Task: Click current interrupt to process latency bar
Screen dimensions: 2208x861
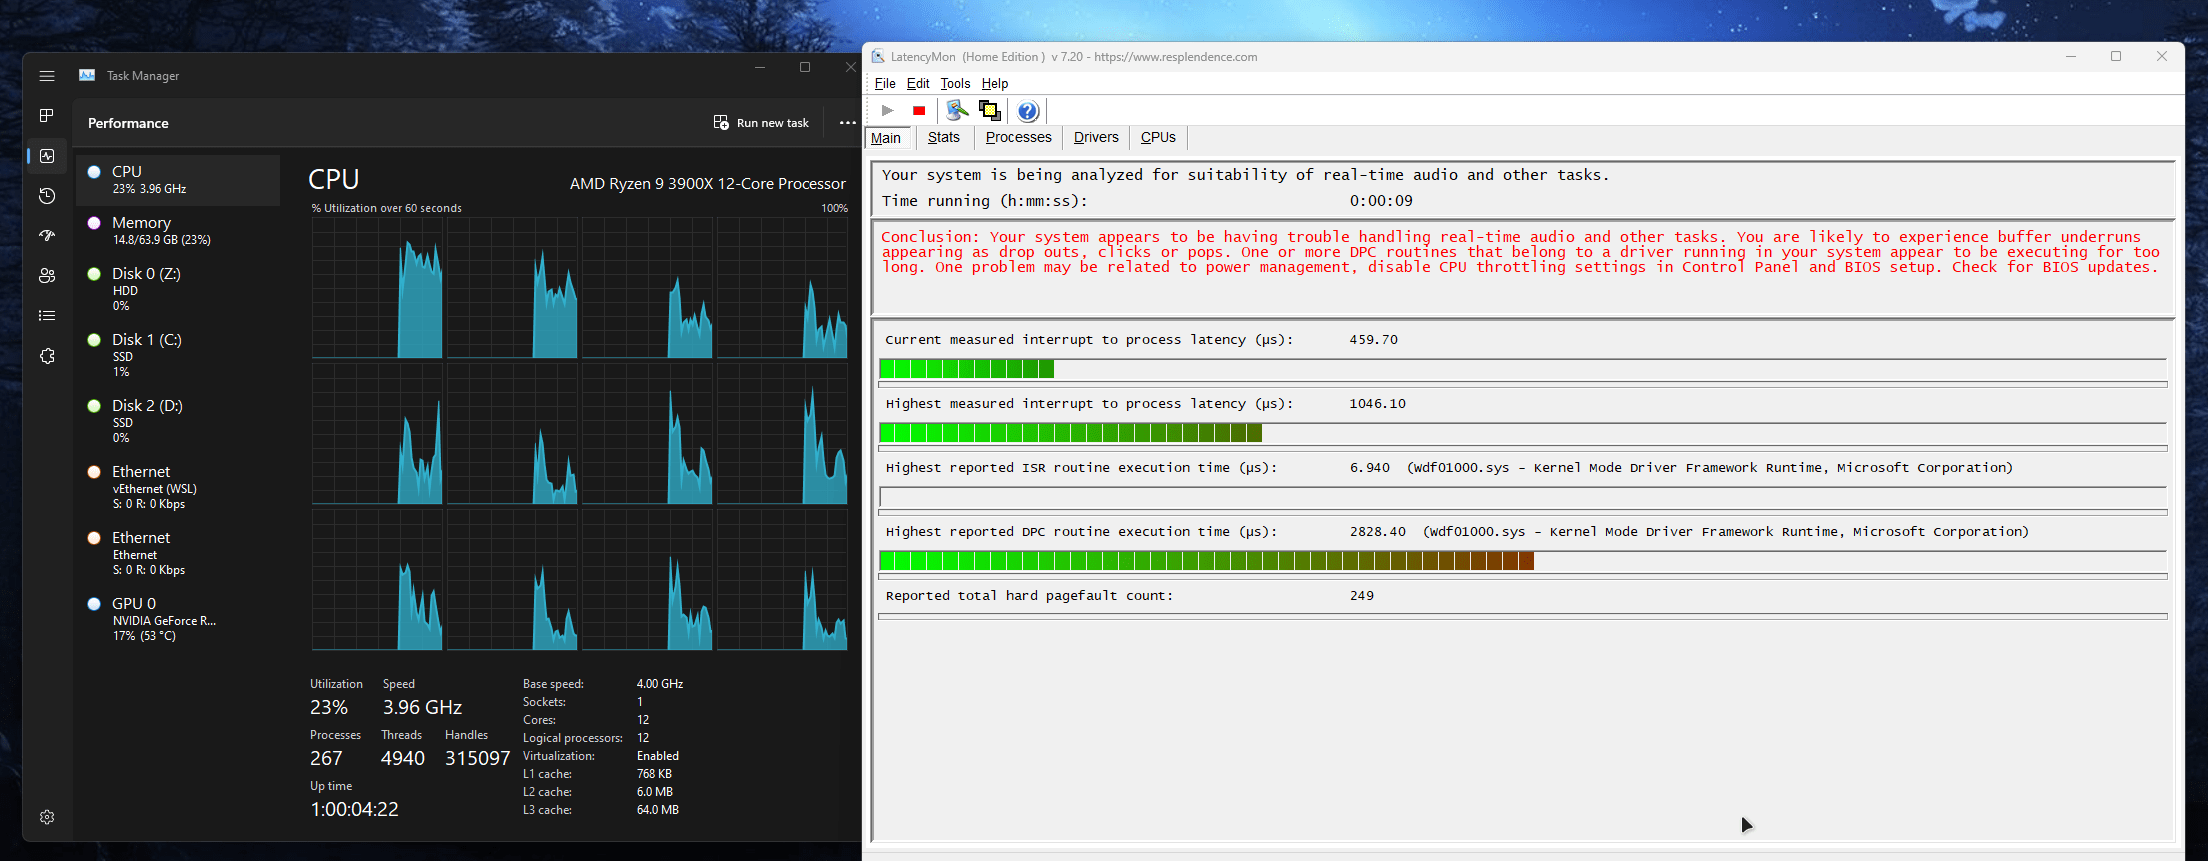Action: click(1523, 369)
